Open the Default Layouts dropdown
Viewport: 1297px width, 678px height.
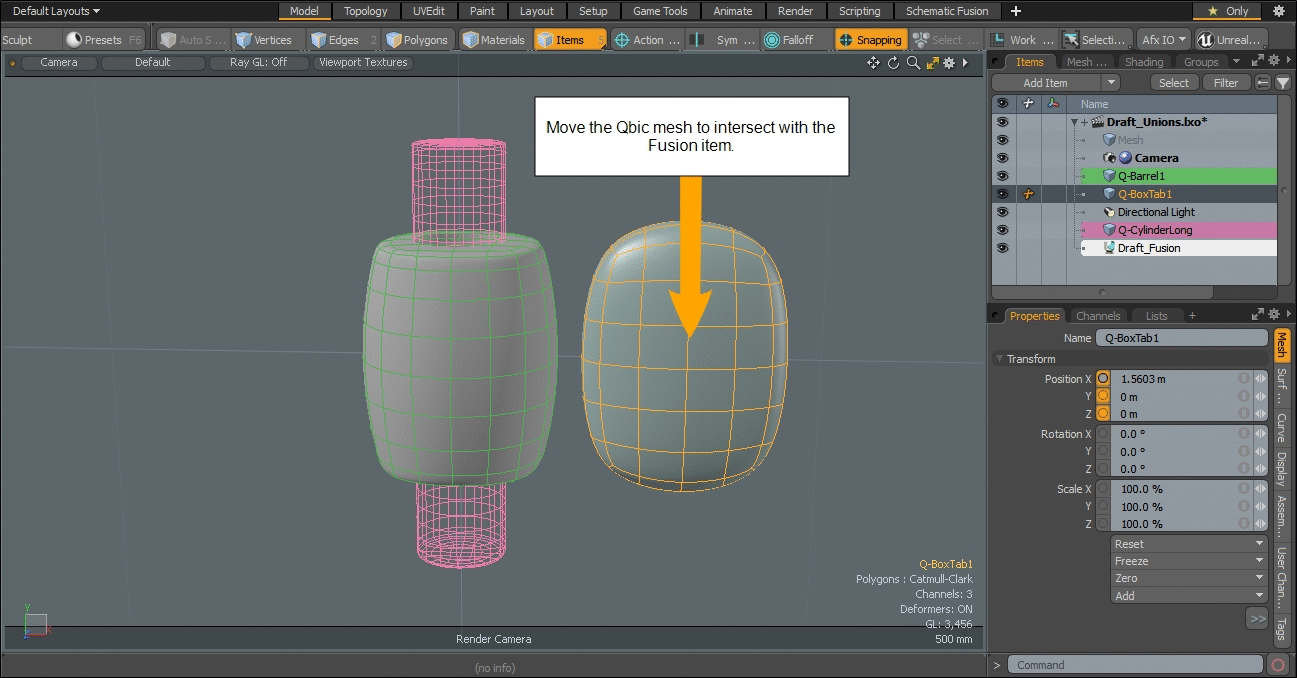click(56, 11)
